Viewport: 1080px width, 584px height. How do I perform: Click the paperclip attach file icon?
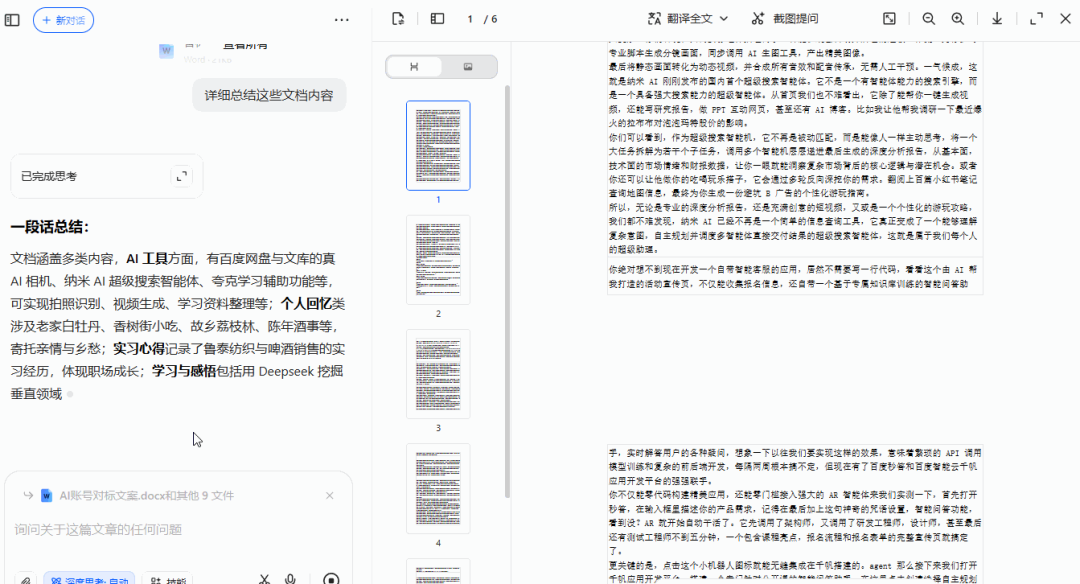(25, 580)
